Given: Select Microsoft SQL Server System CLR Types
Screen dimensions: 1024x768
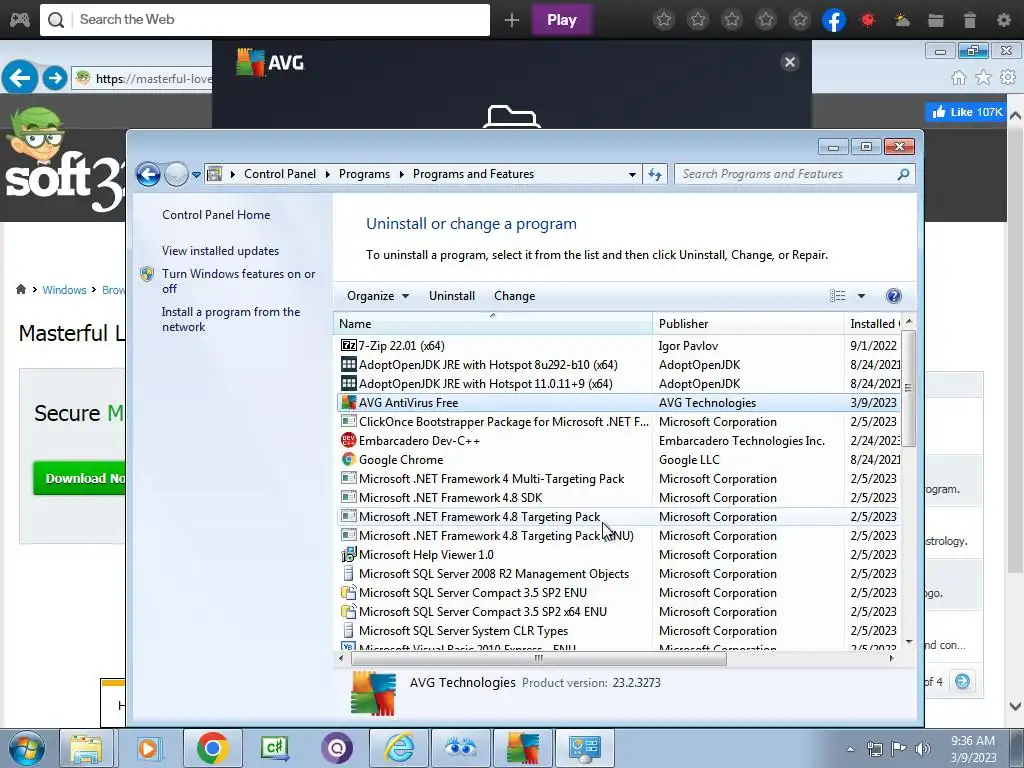Looking at the screenshot, I should click(619, 631).
